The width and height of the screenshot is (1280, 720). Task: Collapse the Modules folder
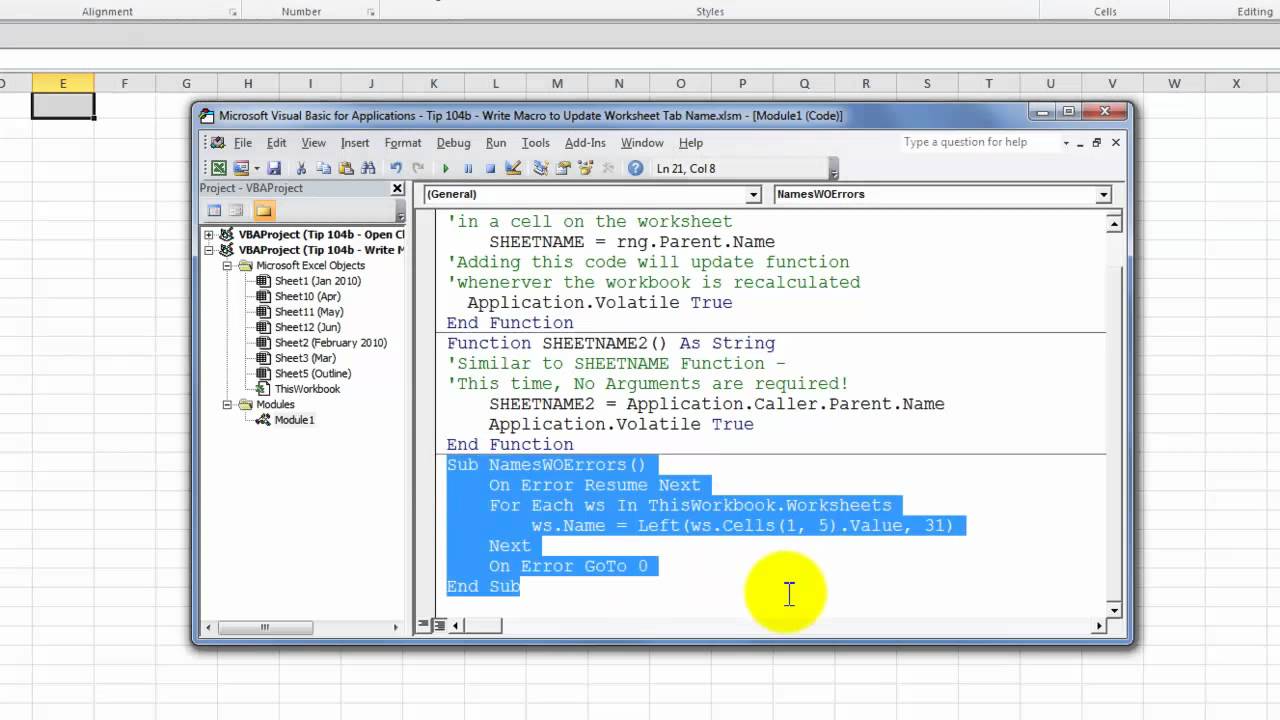click(x=227, y=405)
